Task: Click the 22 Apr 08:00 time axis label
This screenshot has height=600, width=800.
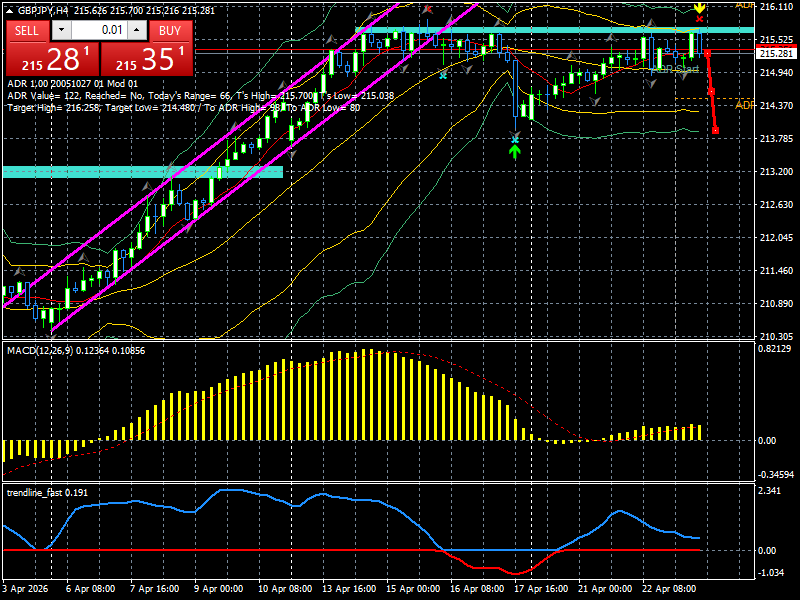Action: coord(669,589)
